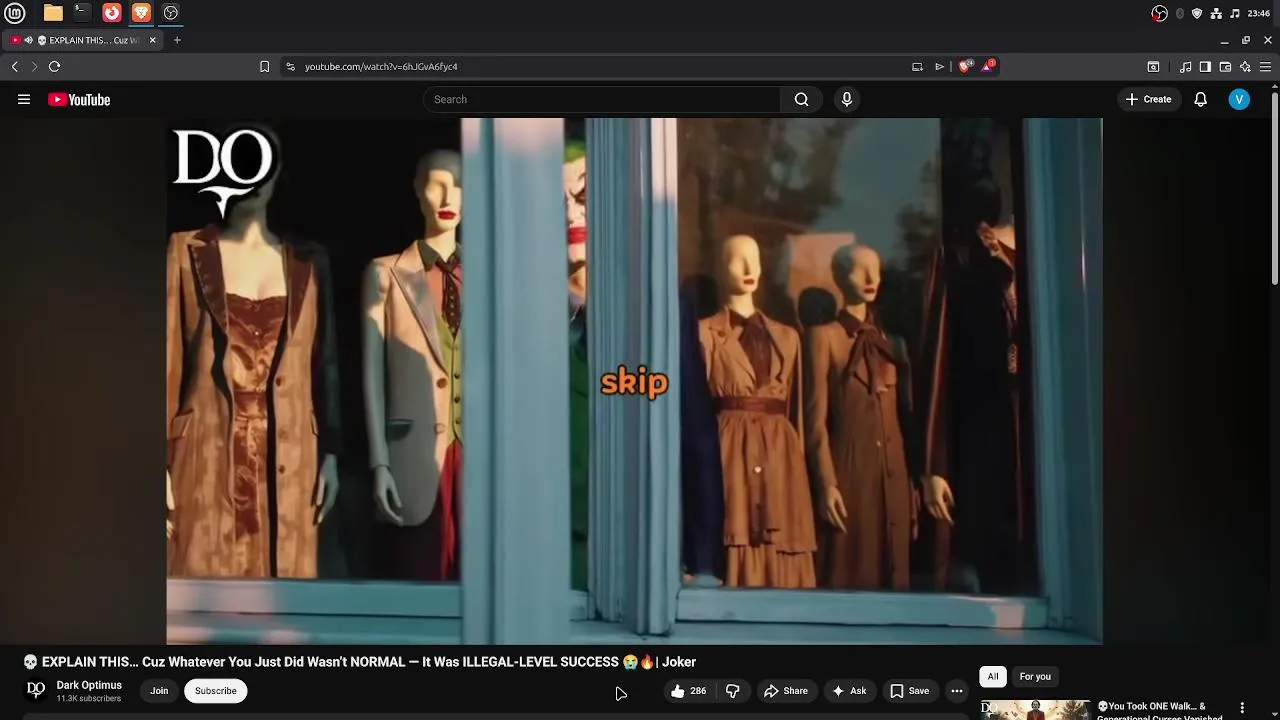Go to YouTube home via logo

(x=79, y=99)
